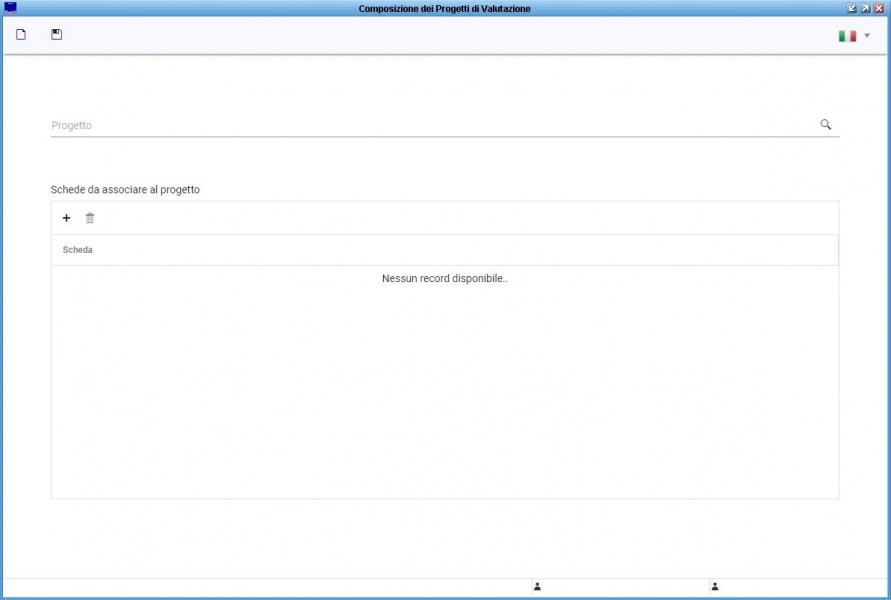Click the new document icon
This screenshot has width=891, height=600.
click(x=21, y=35)
